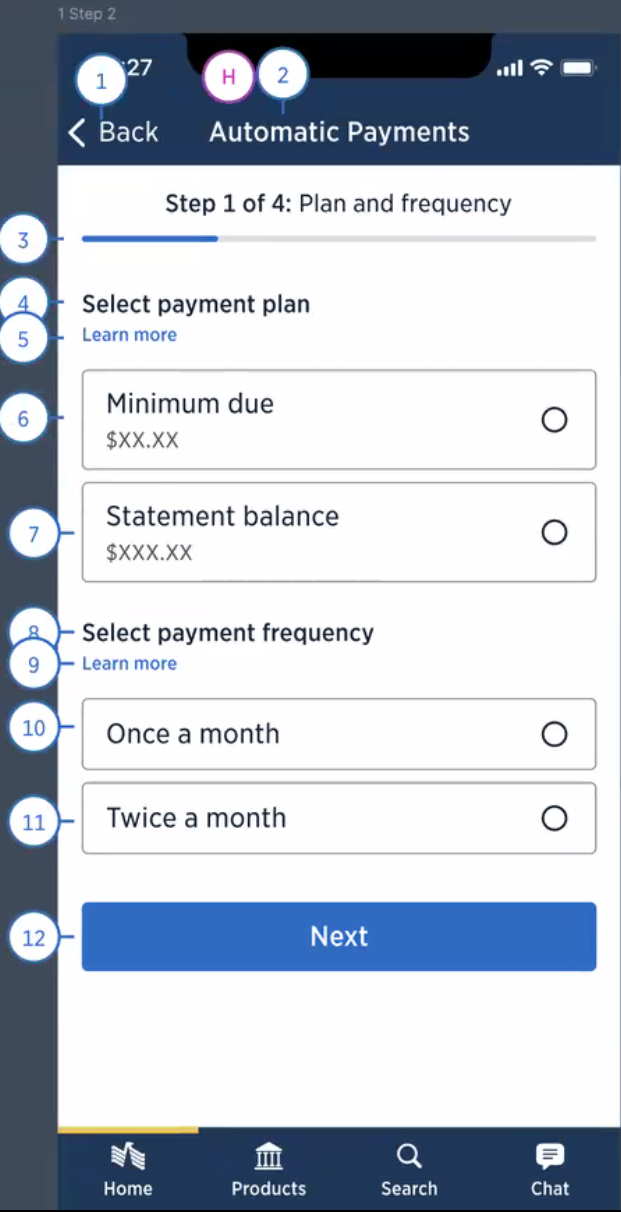The width and height of the screenshot is (621, 1212).
Task: Open the Home tab icon
Action: click(x=128, y=1158)
